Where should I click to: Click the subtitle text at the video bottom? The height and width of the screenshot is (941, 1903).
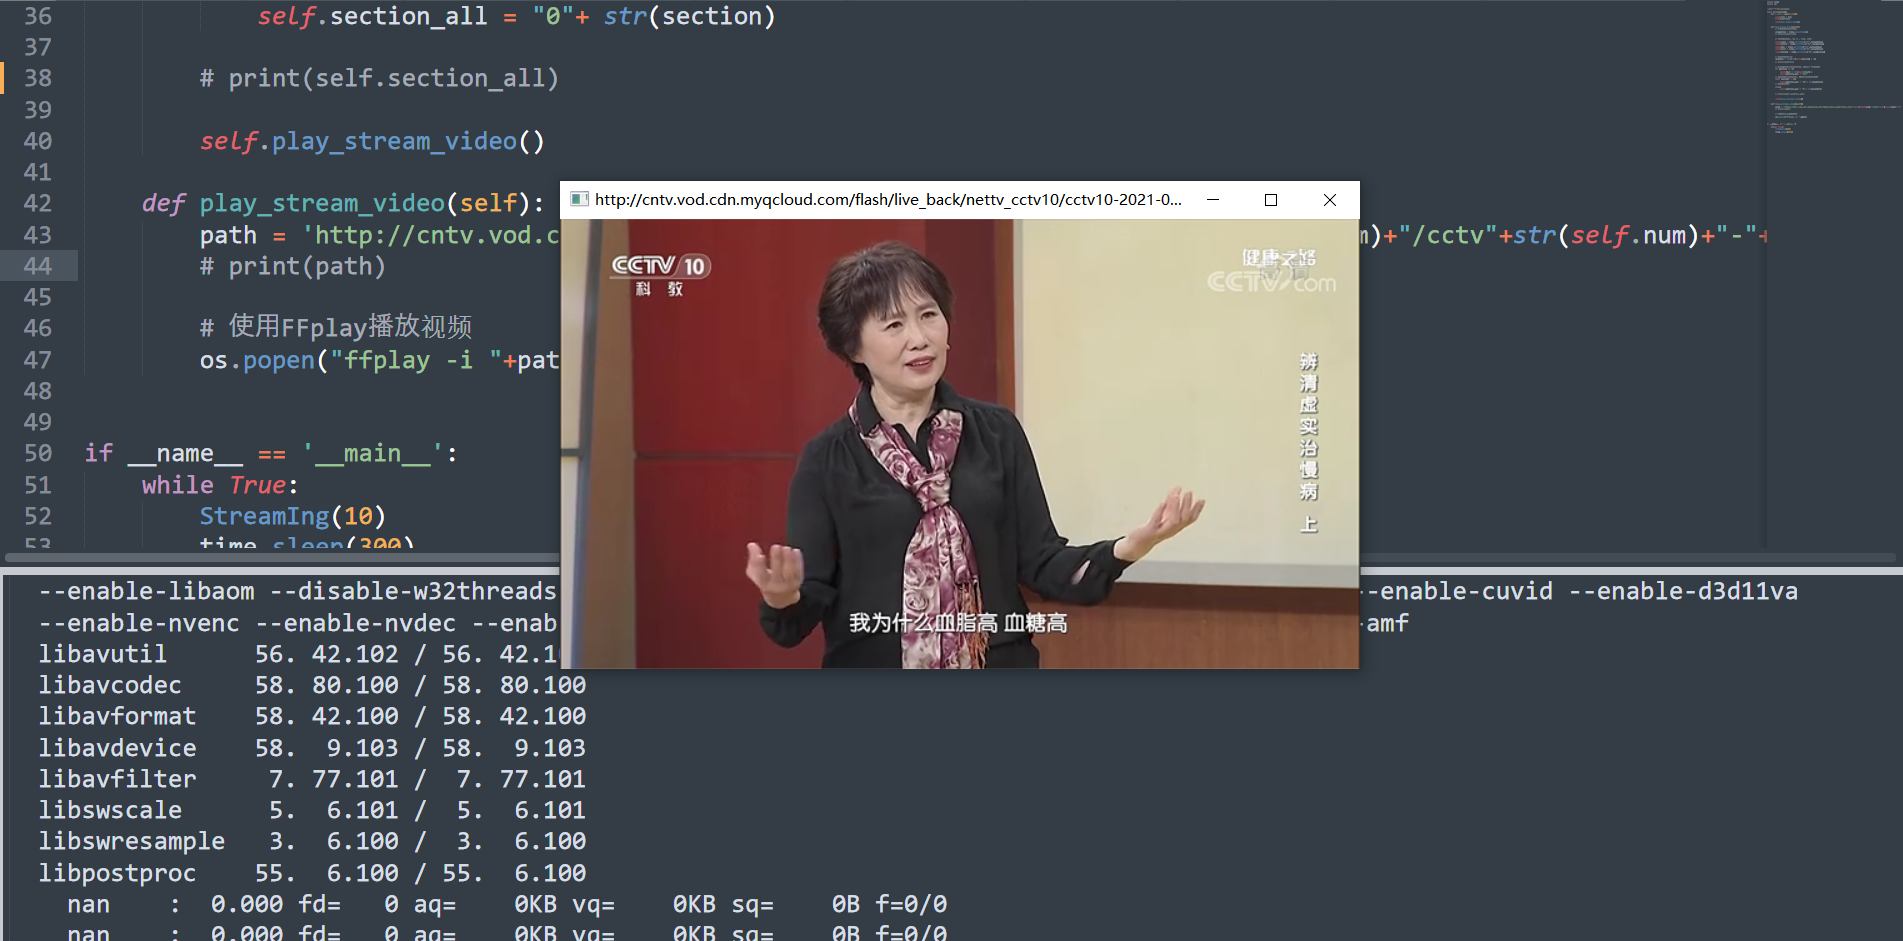pyautogui.click(x=957, y=622)
